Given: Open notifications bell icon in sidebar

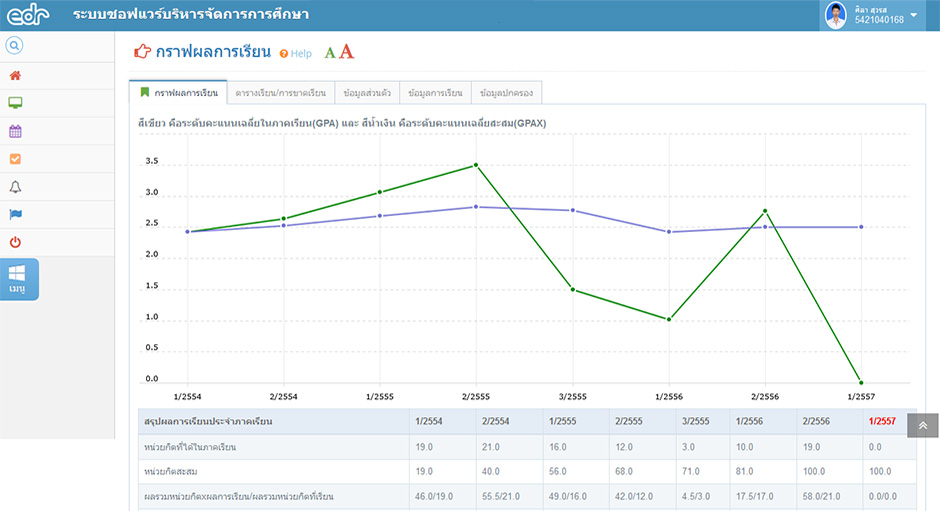Looking at the screenshot, I should (15, 187).
